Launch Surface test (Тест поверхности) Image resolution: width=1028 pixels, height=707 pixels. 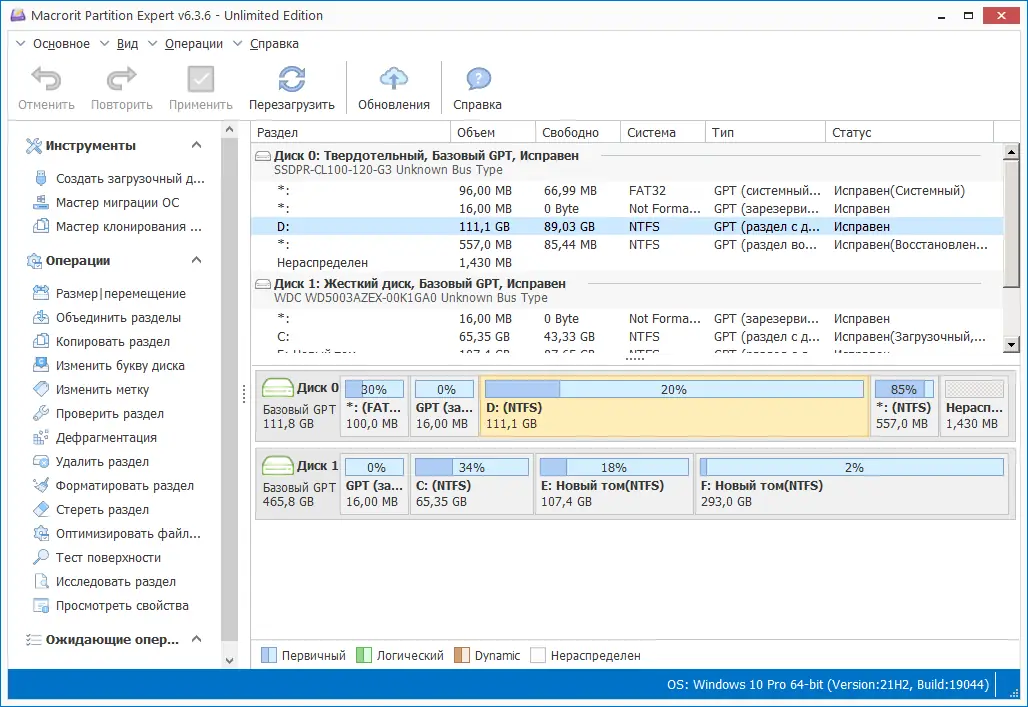click(108, 558)
